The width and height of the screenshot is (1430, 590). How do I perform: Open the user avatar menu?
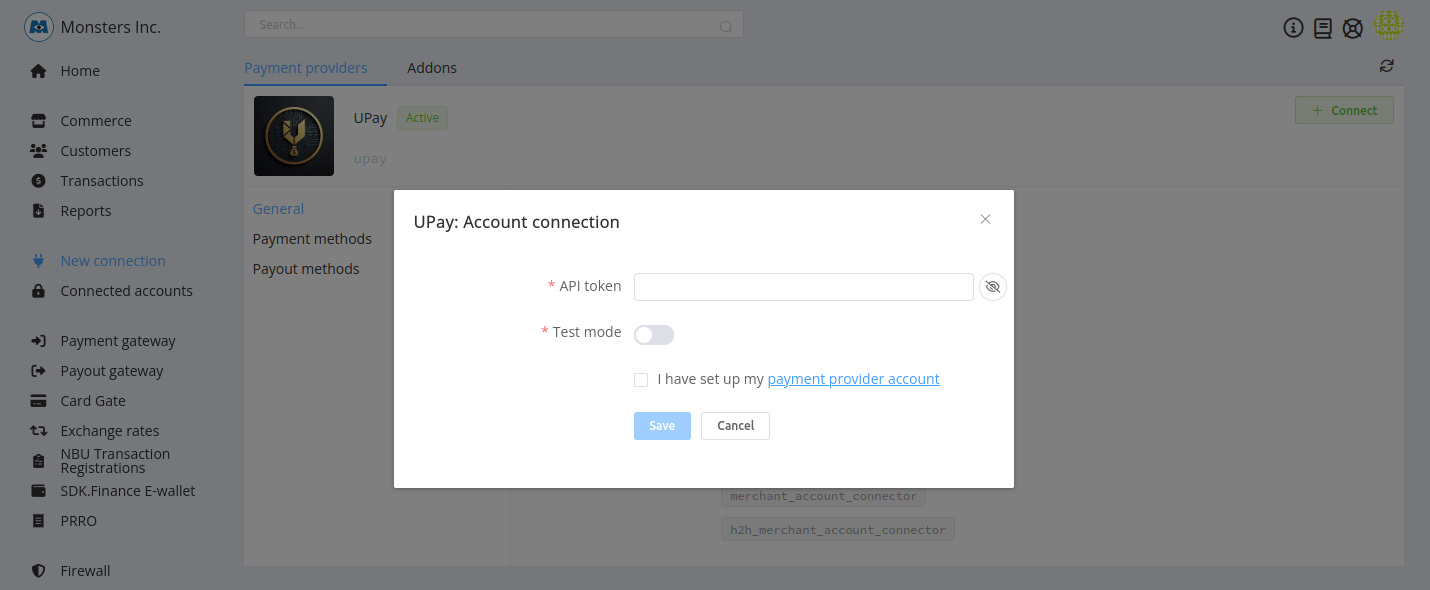tap(1388, 26)
